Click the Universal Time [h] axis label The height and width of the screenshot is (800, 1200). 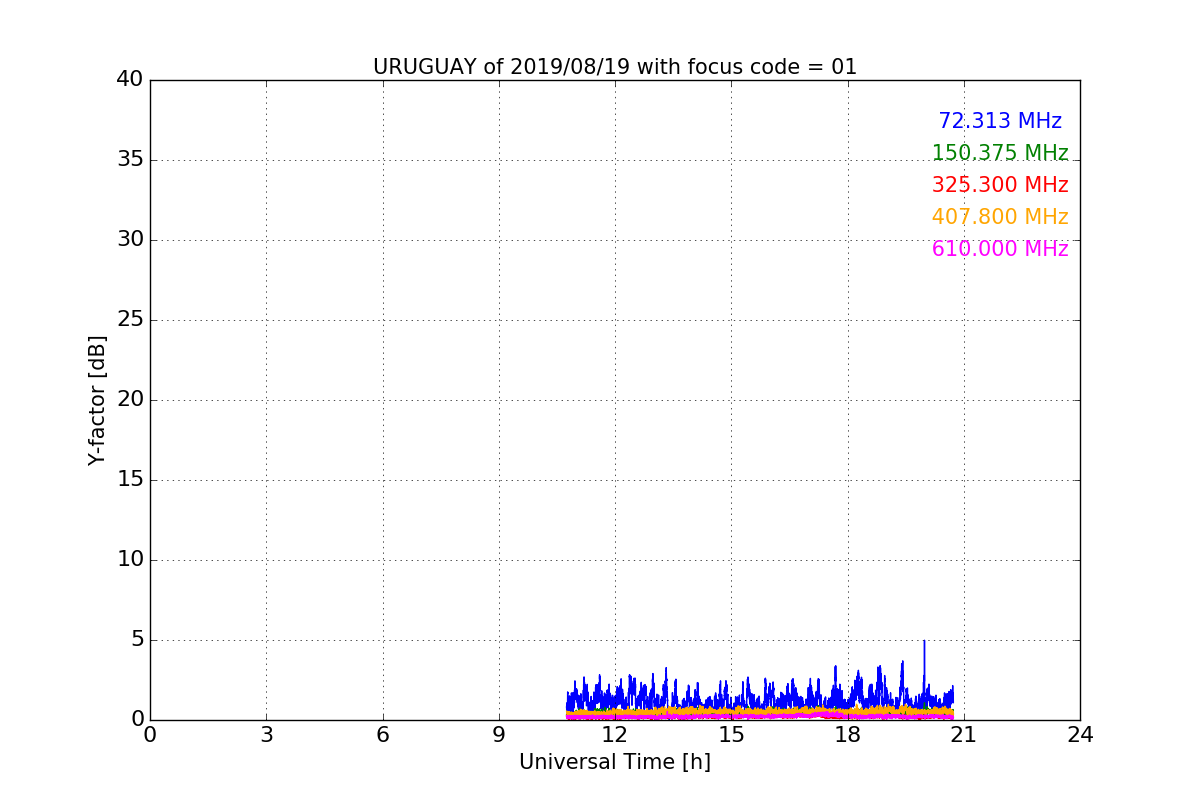615,762
